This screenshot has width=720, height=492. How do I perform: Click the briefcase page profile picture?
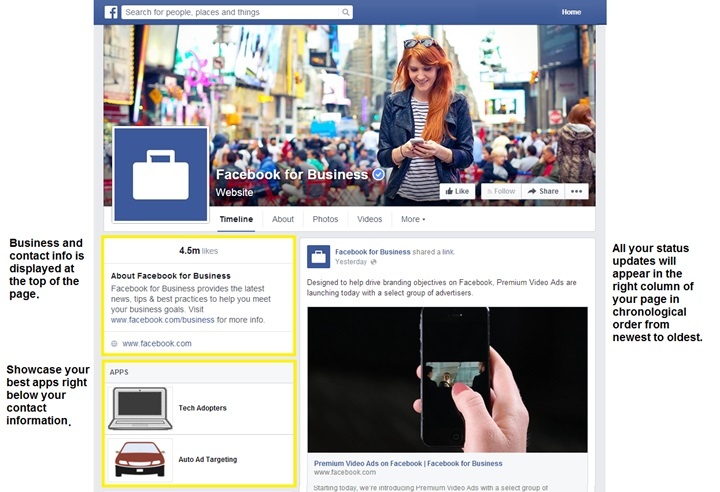[x=161, y=175]
